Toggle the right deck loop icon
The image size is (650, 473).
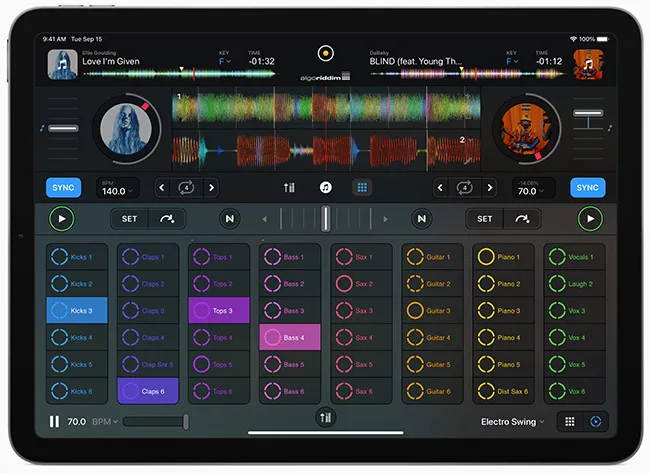point(465,188)
